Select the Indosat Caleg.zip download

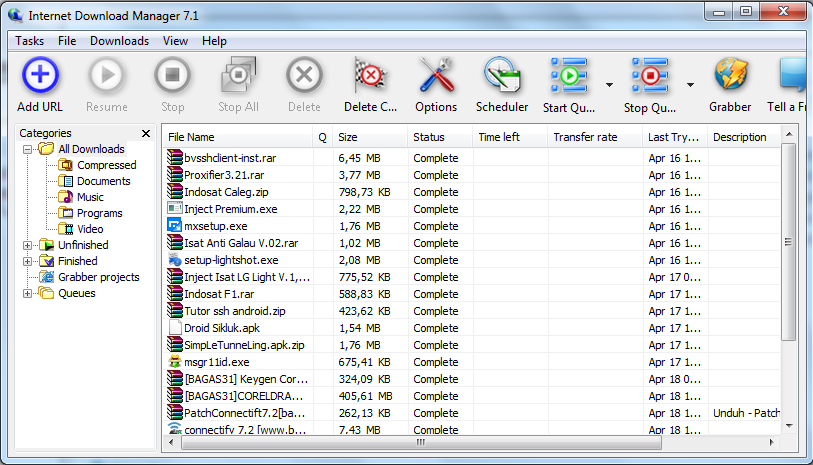click(x=471, y=192)
